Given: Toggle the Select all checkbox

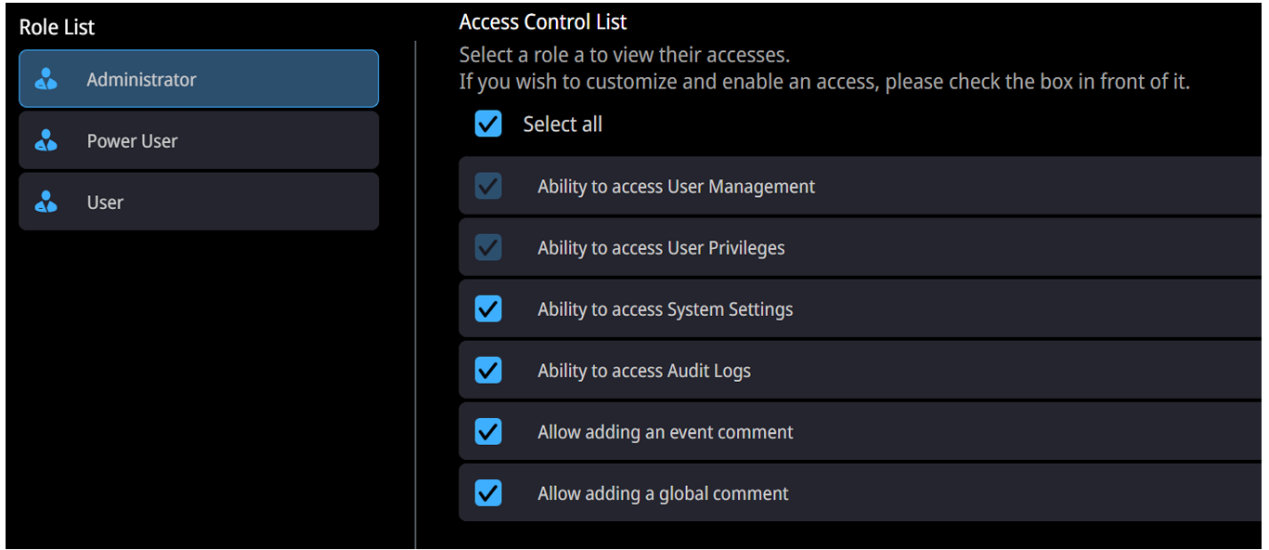Looking at the screenshot, I should [488, 124].
